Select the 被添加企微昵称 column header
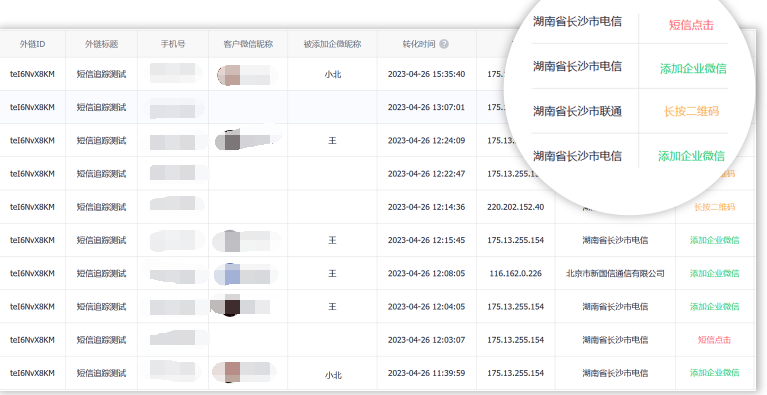This screenshot has height=395, width=767. [332, 44]
